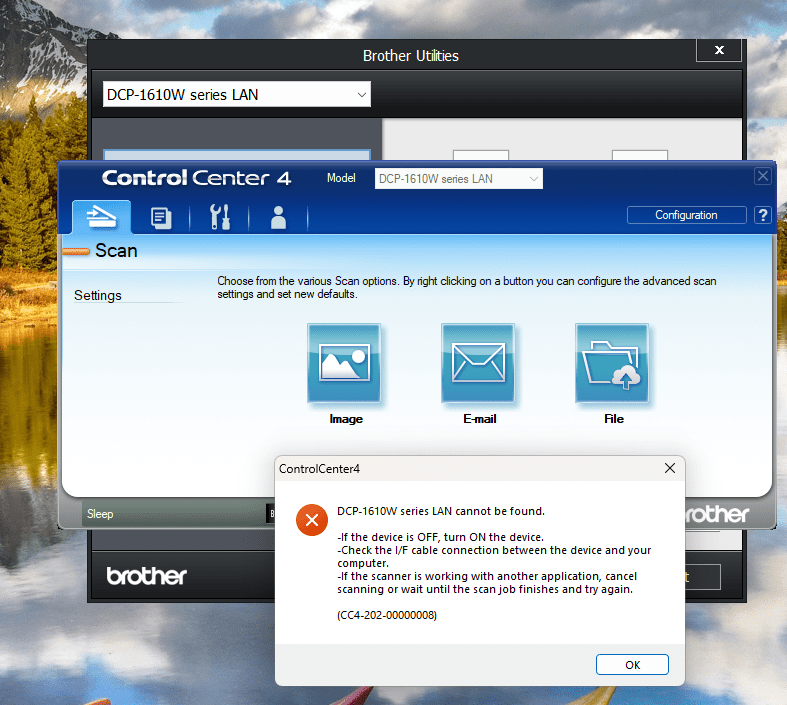This screenshot has height=705, width=787.
Task: Click the Control Center 4 logo
Action: coord(196,178)
